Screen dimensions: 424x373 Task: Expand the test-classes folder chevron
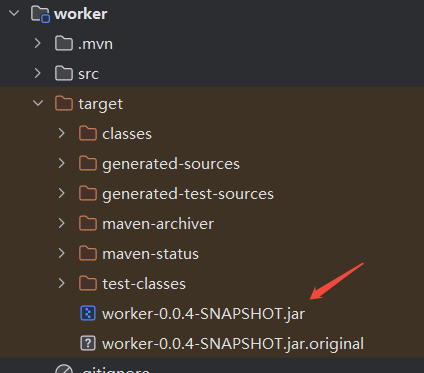coord(62,283)
